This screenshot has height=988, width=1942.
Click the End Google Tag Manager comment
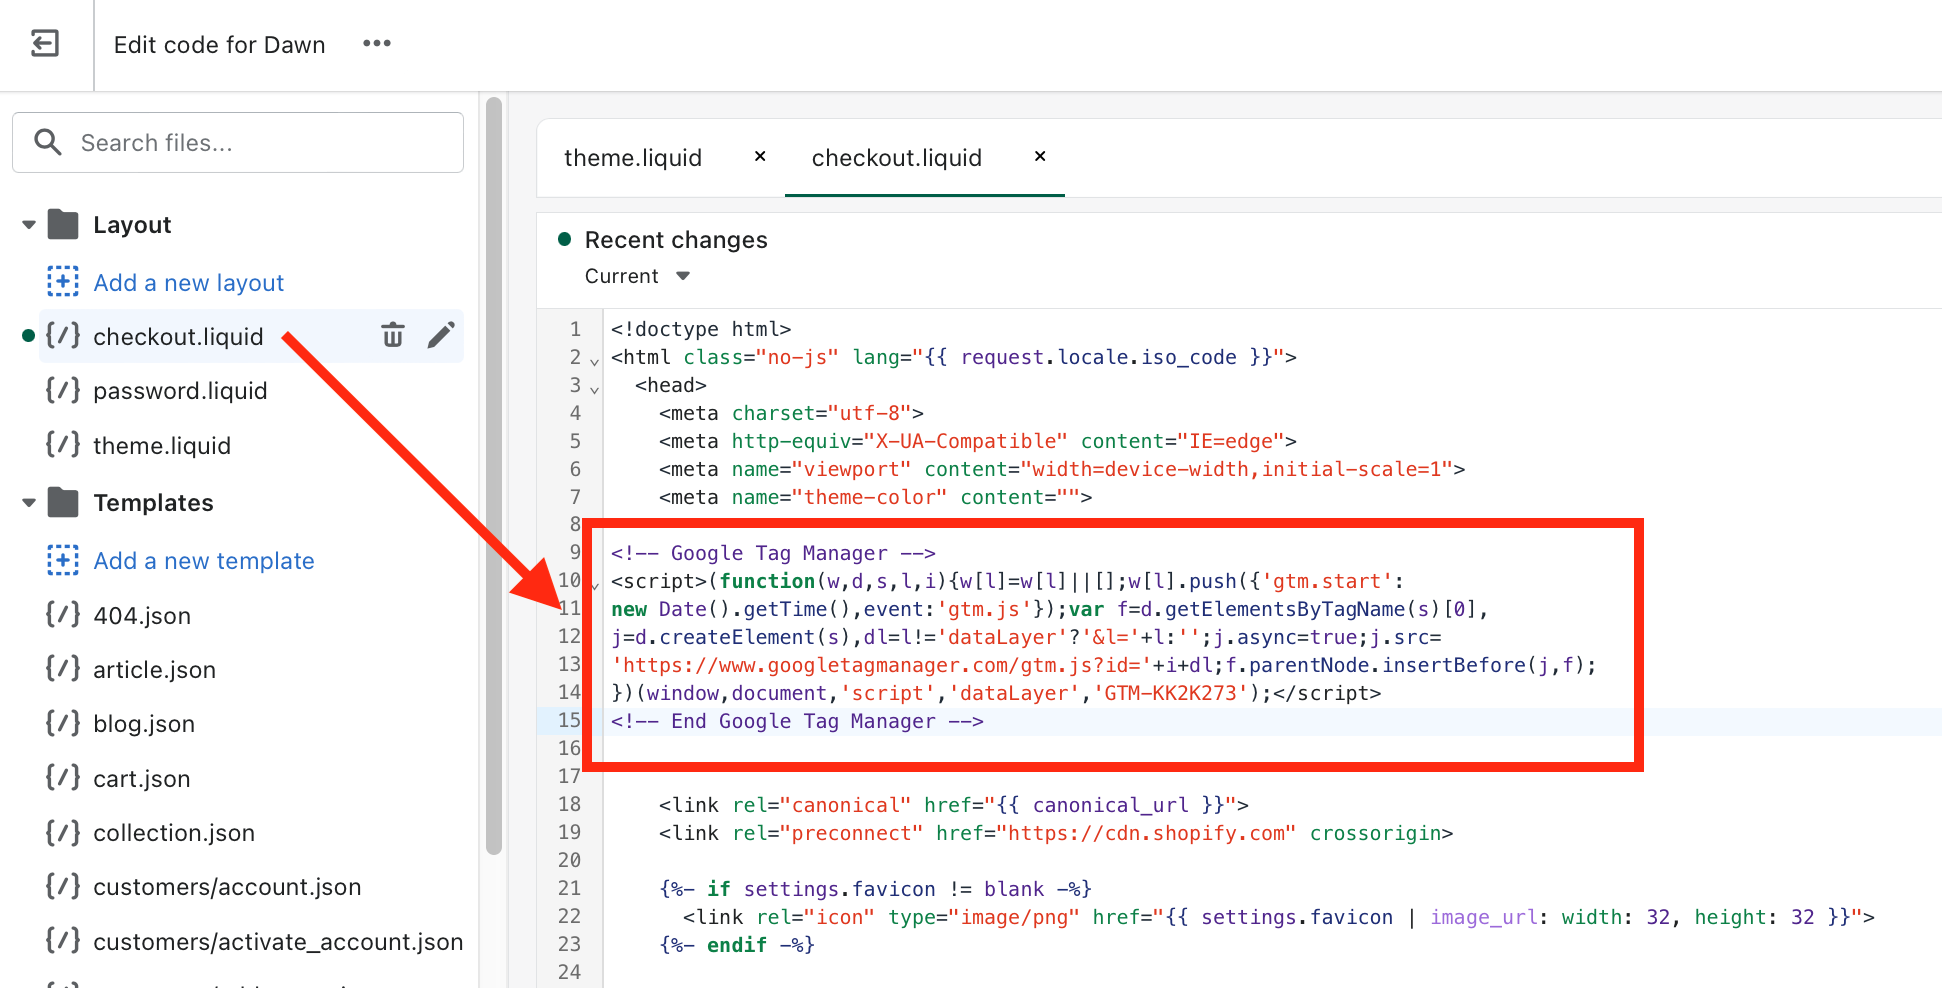[797, 721]
